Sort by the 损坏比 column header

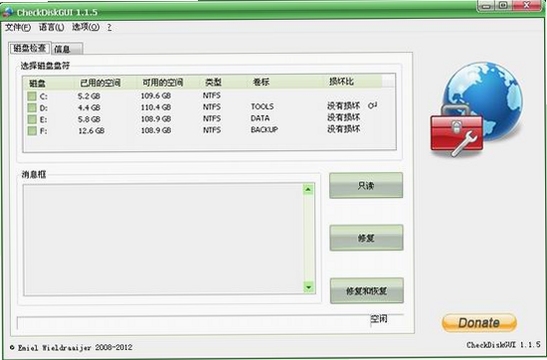(x=352, y=82)
